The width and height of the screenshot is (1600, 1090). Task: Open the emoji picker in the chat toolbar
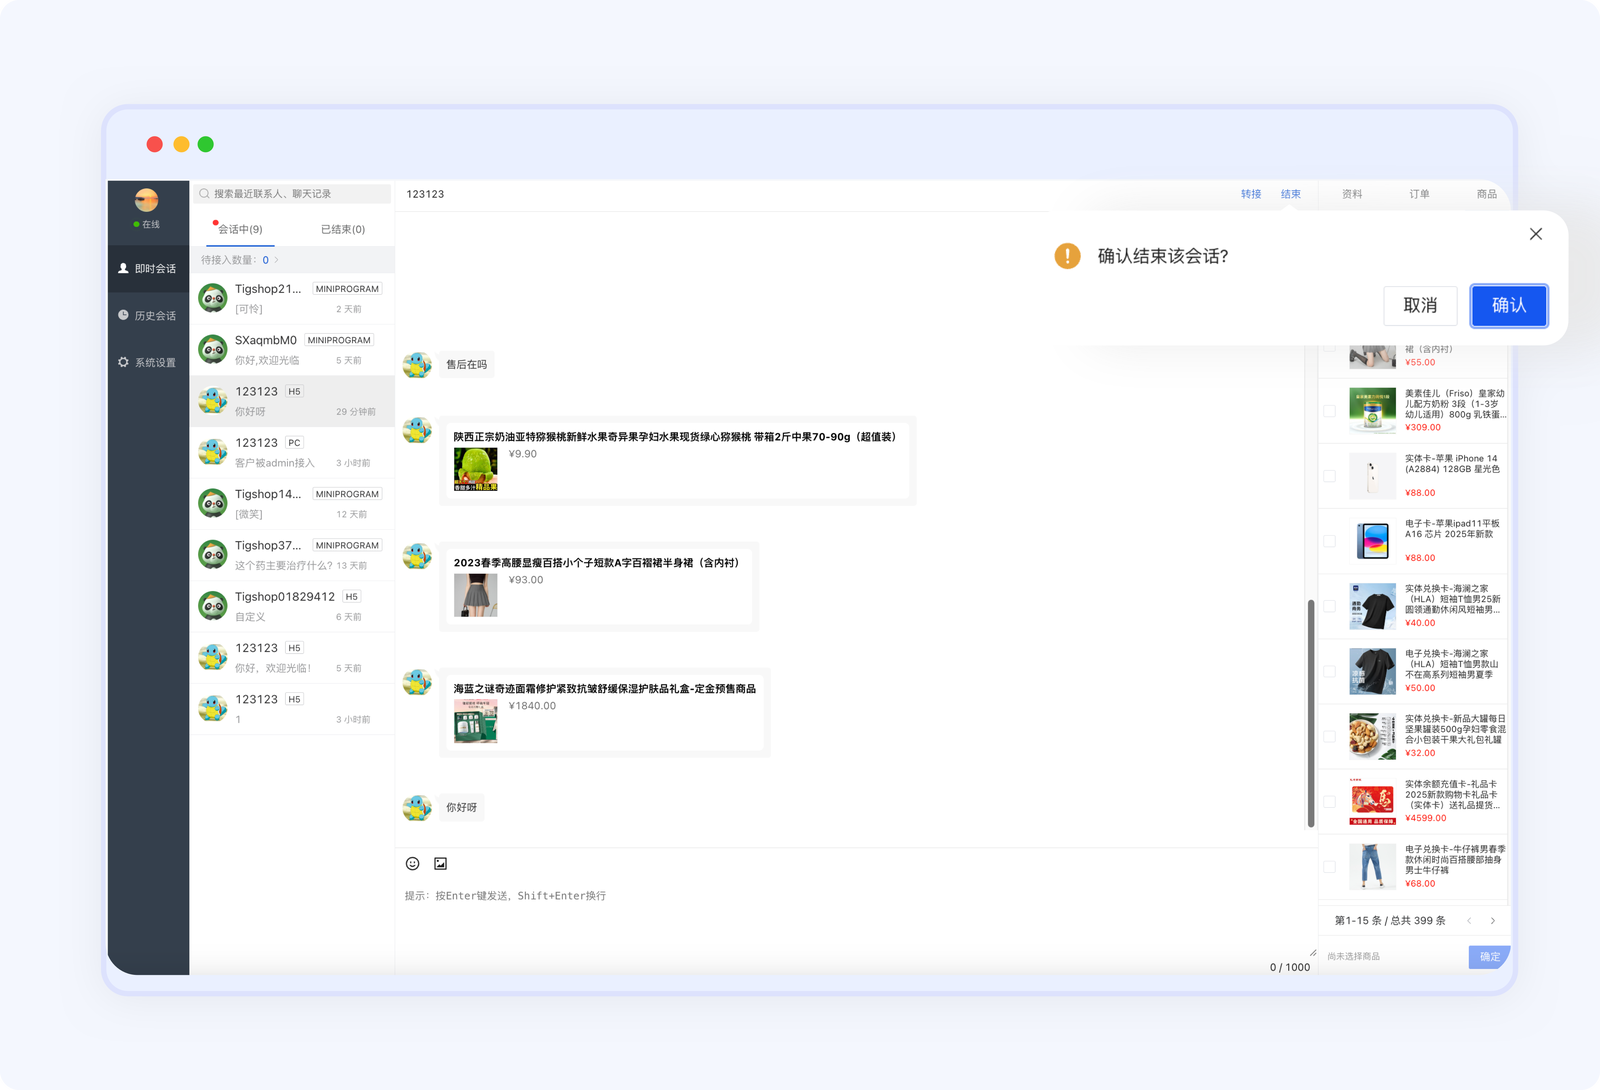point(412,864)
